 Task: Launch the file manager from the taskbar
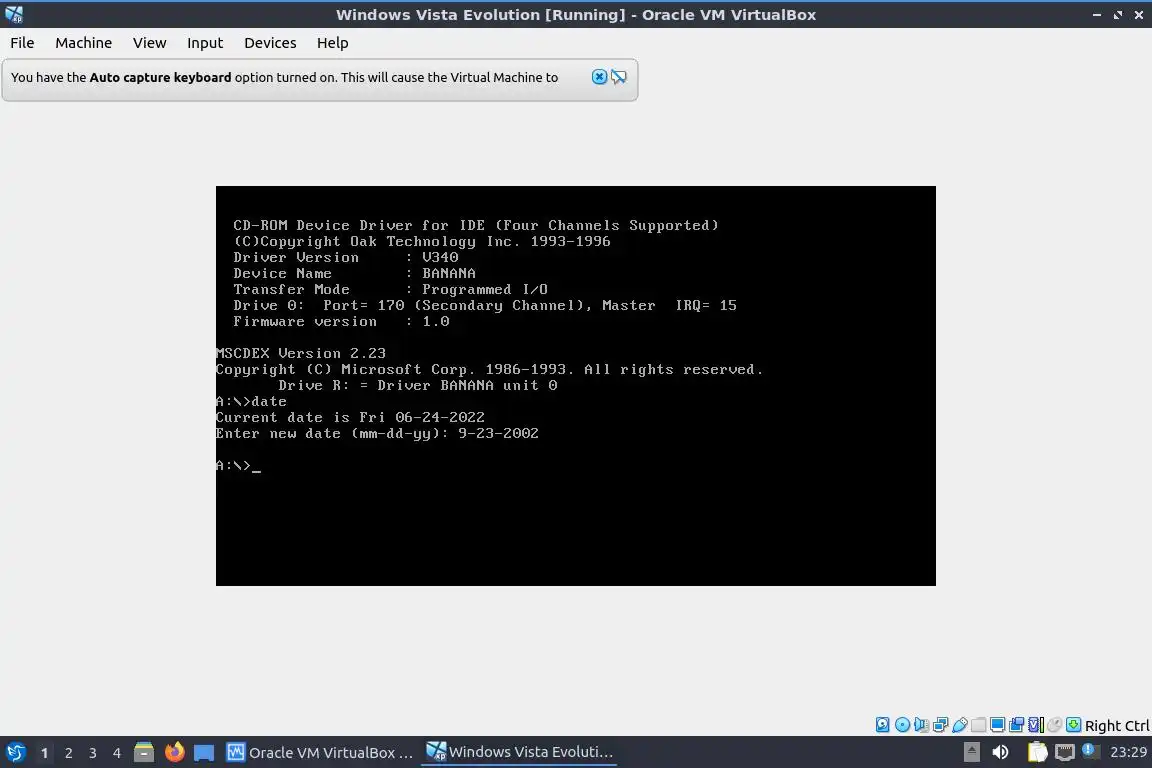click(x=144, y=753)
